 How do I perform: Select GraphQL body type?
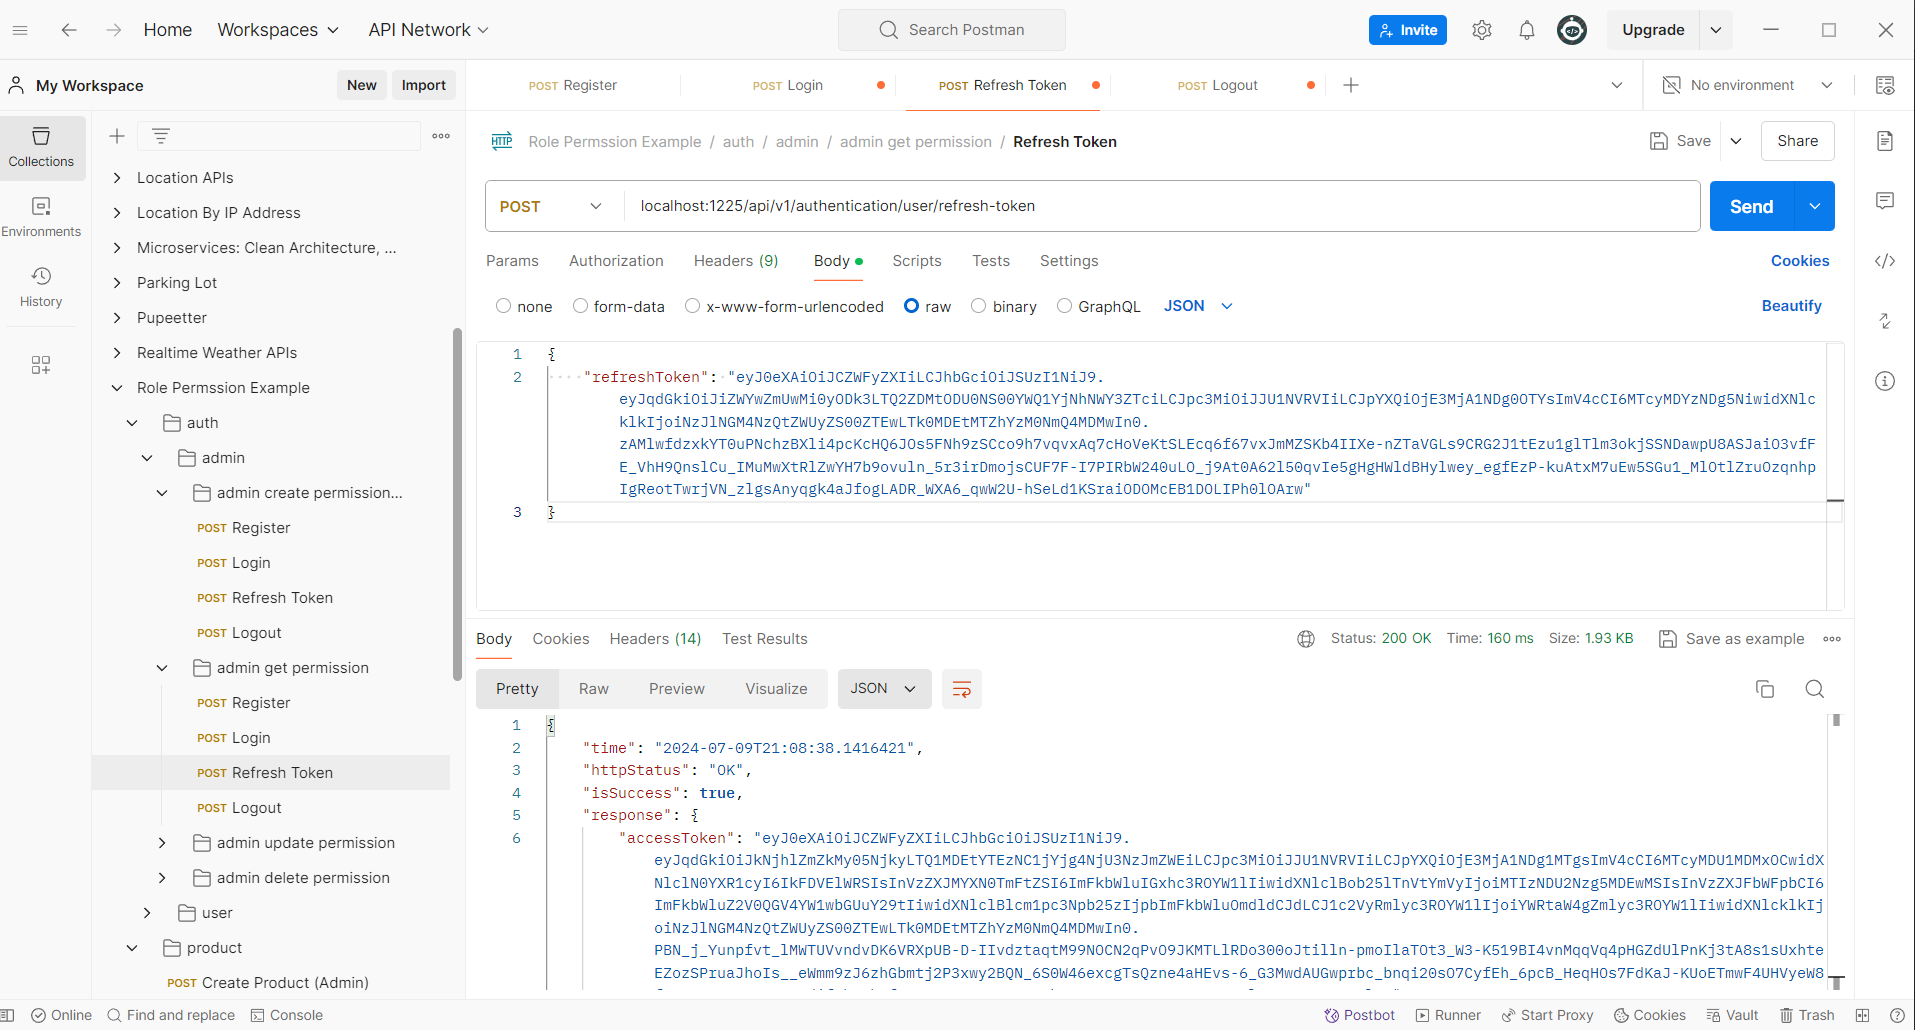(1064, 306)
